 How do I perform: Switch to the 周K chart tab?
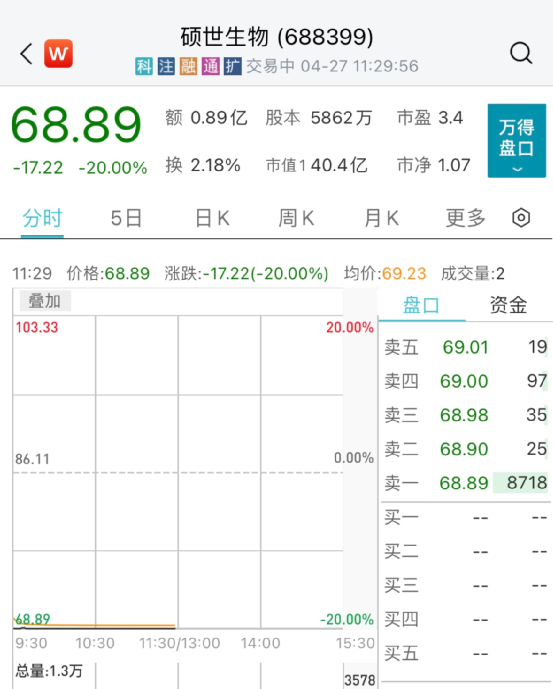click(x=296, y=218)
